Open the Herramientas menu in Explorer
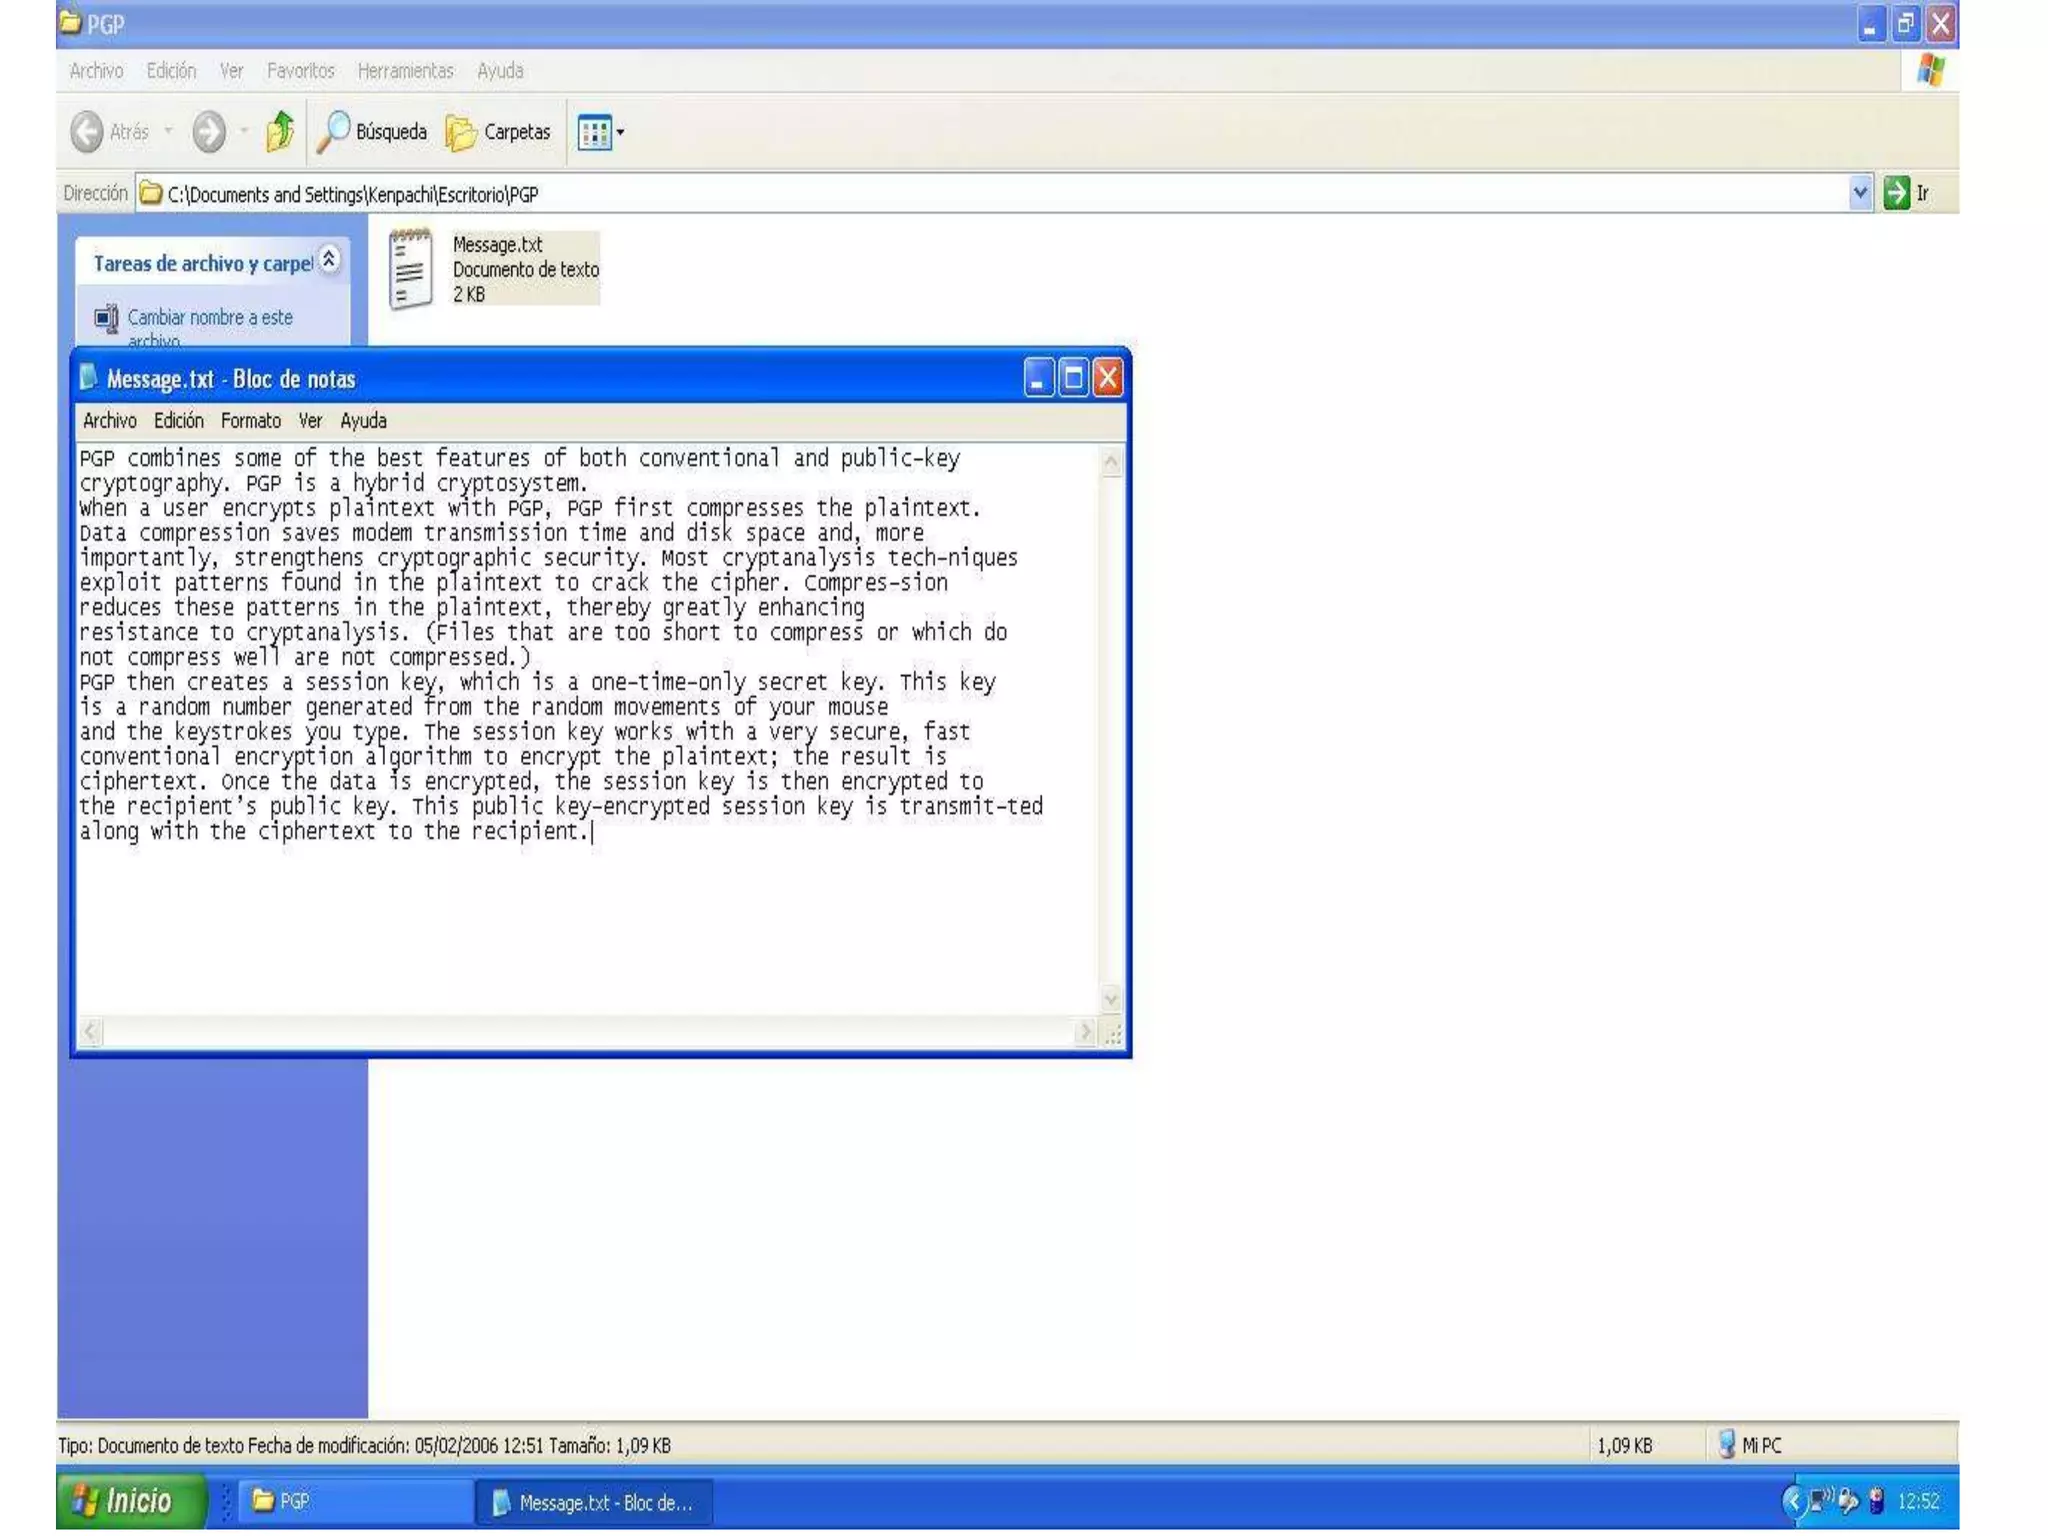This screenshot has height=1536, width=2048. pos(405,71)
